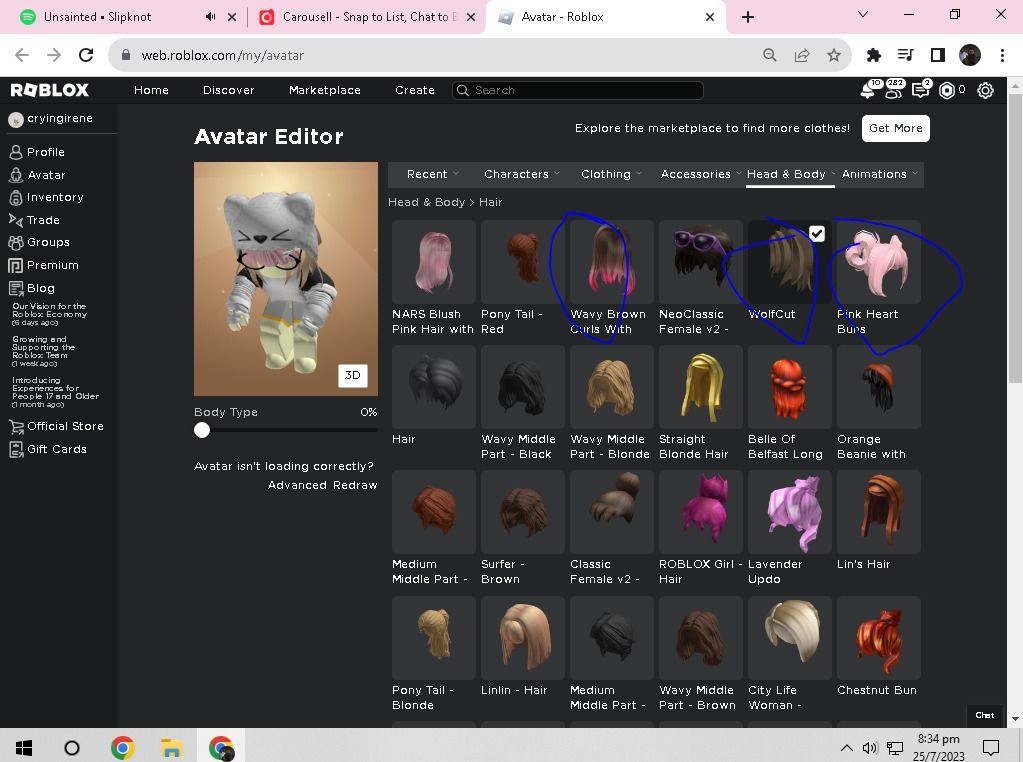Image resolution: width=1023 pixels, height=762 pixels.
Task: Open the Advanced Redraw link
Action: [322, 484]
